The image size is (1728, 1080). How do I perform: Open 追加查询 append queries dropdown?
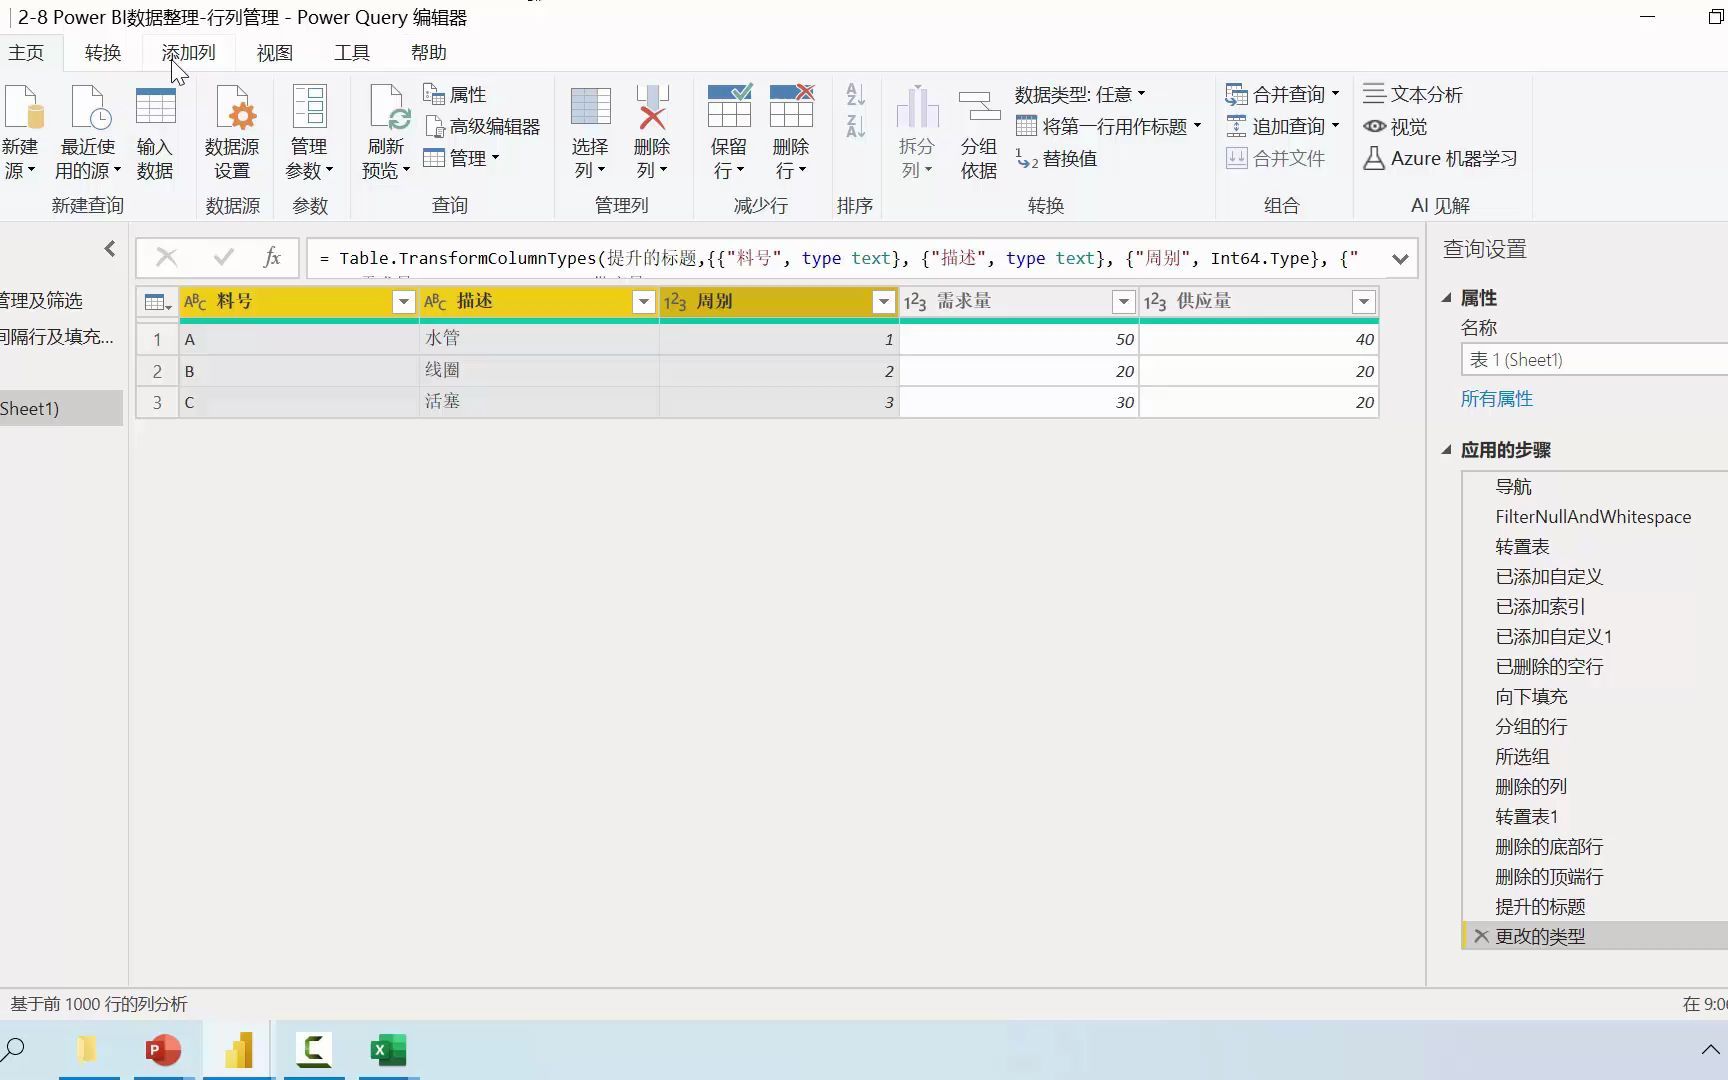[1283, 126]
